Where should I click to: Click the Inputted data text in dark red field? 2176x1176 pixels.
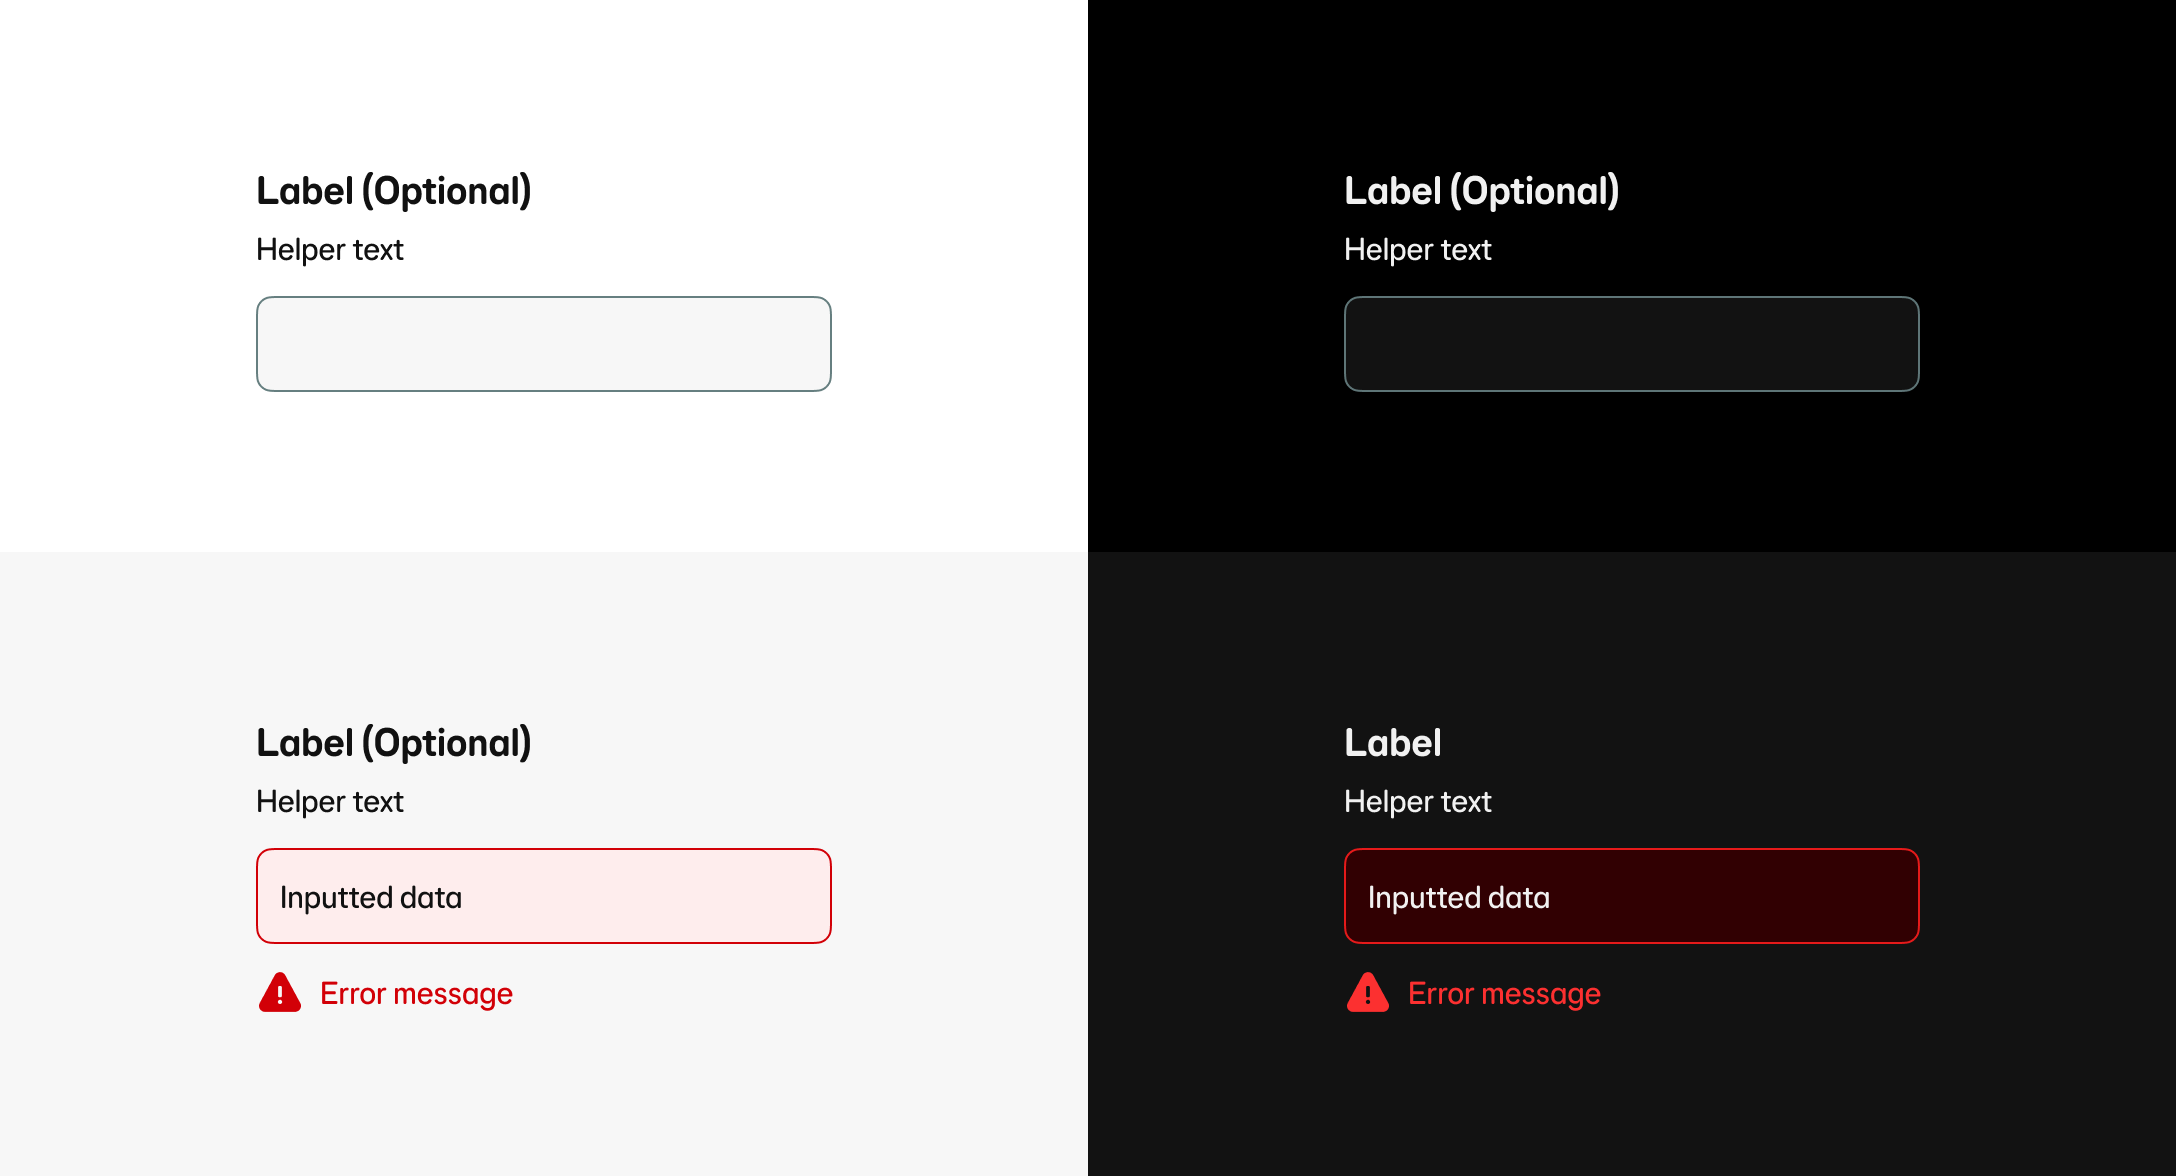[x=1458, y=898]
